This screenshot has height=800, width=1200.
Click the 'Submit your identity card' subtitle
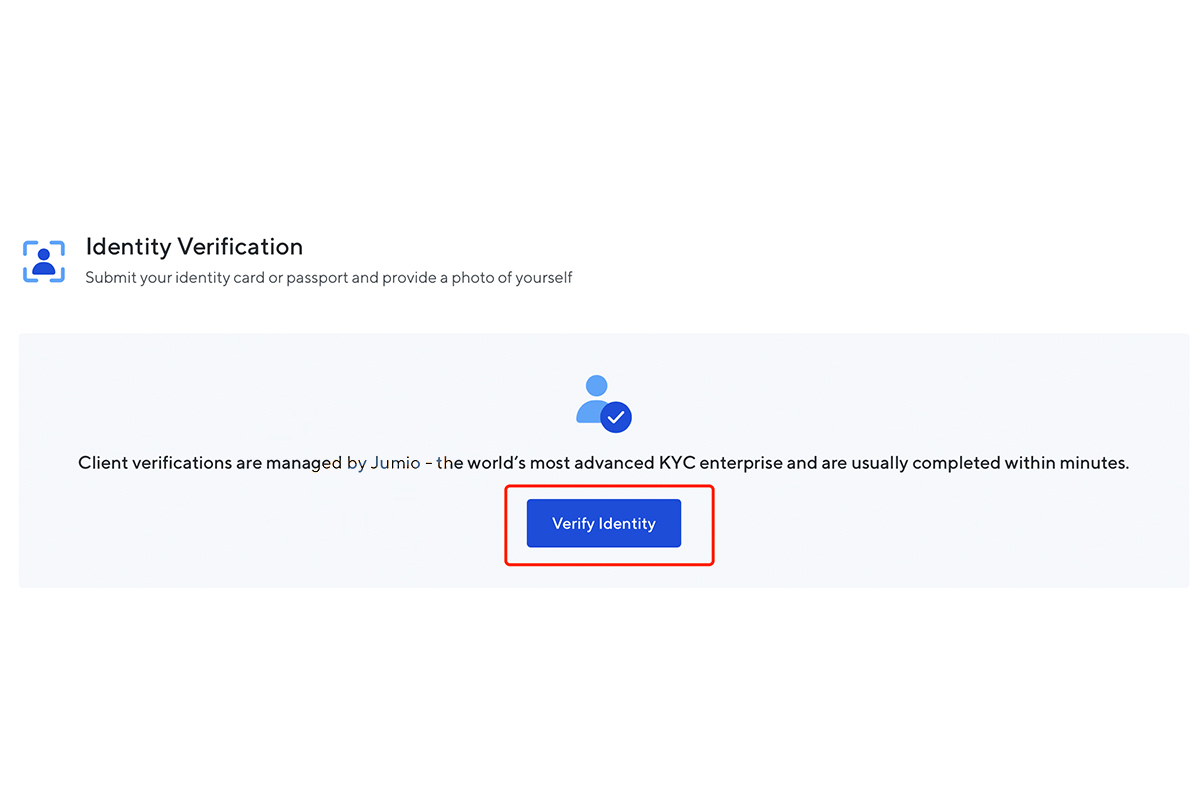[x=329, y=278]
